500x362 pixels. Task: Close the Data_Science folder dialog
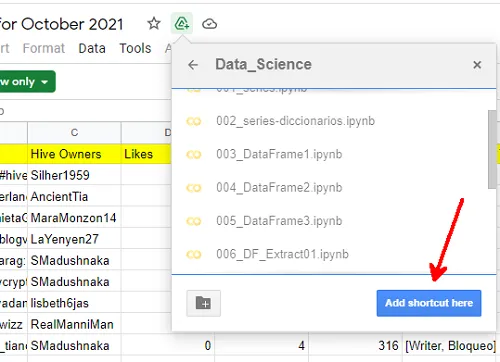[477, 65]
